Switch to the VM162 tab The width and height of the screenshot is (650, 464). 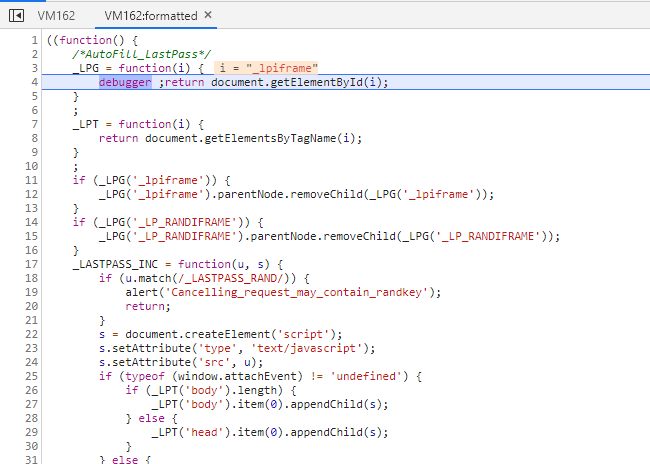click(56, 16)
